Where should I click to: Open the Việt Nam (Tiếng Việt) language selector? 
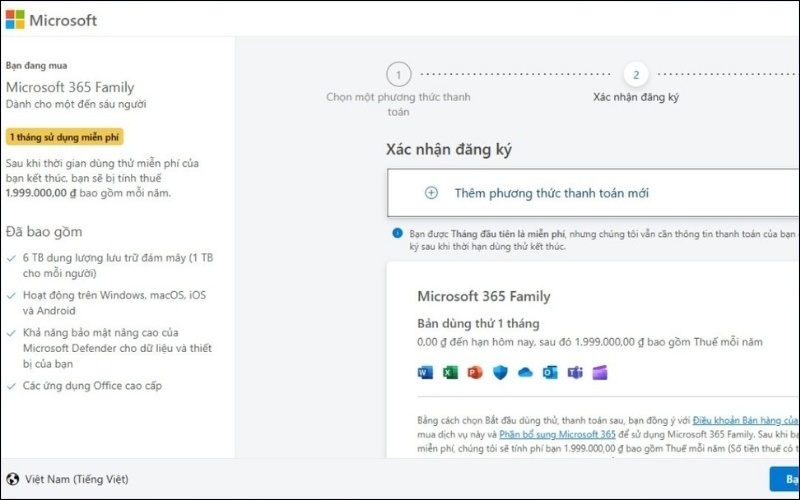pyautogui.click(x=76, y=479)
